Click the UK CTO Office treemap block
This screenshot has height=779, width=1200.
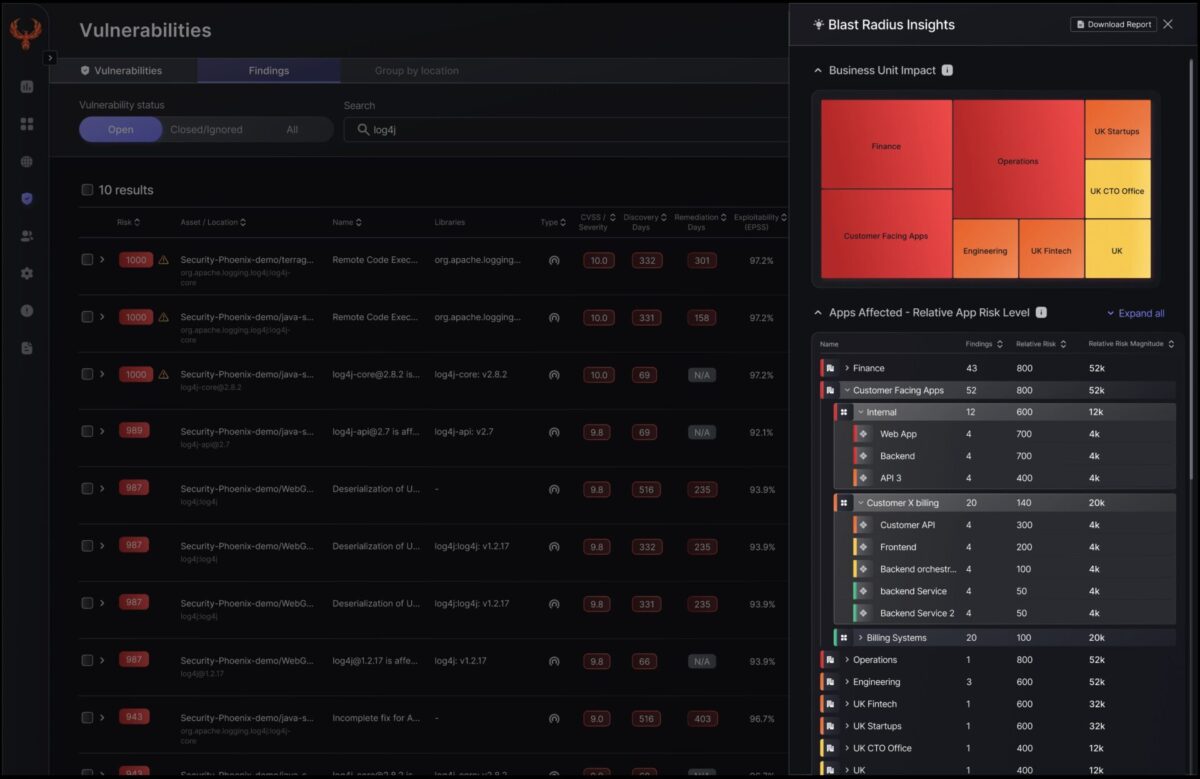(x=1117, y=190)
